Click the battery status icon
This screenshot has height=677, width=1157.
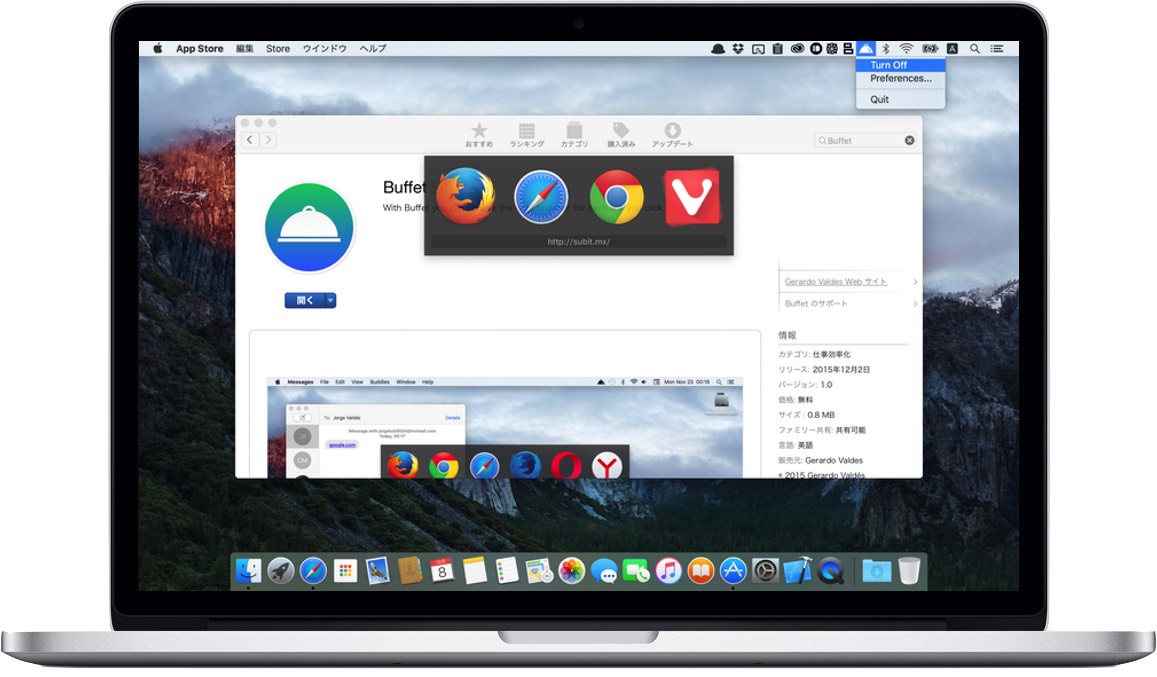[930, 49]
